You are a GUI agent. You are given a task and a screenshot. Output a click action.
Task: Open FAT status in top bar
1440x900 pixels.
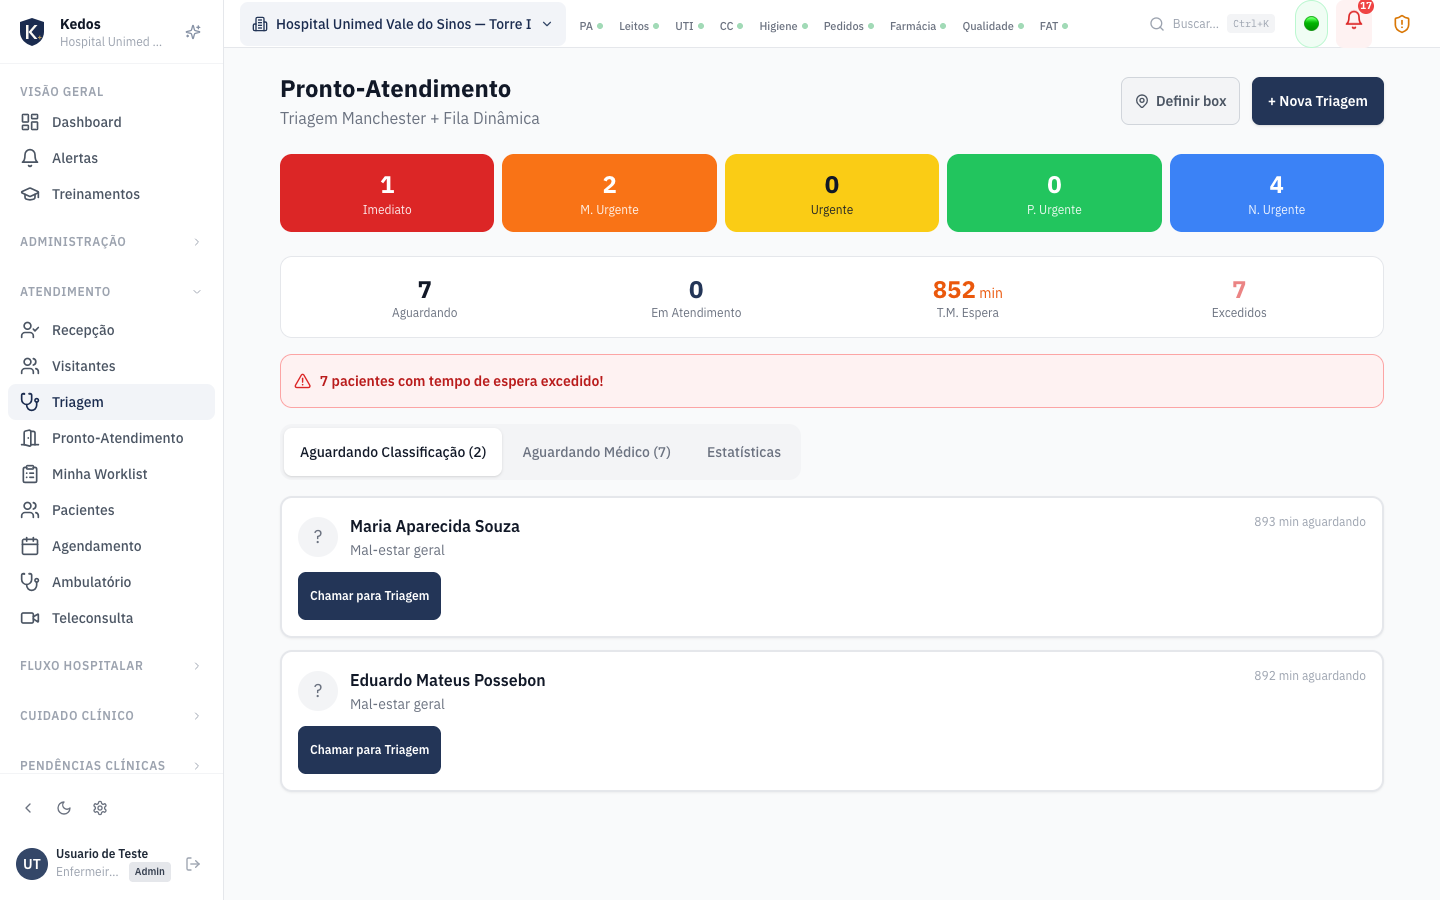(1054, 26)
